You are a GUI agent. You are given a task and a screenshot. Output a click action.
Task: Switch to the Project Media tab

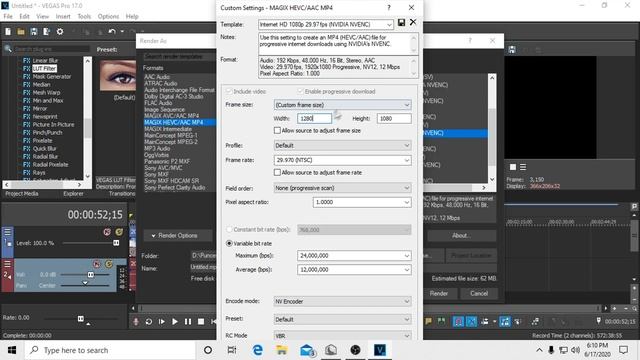click(x=22, y=193)
